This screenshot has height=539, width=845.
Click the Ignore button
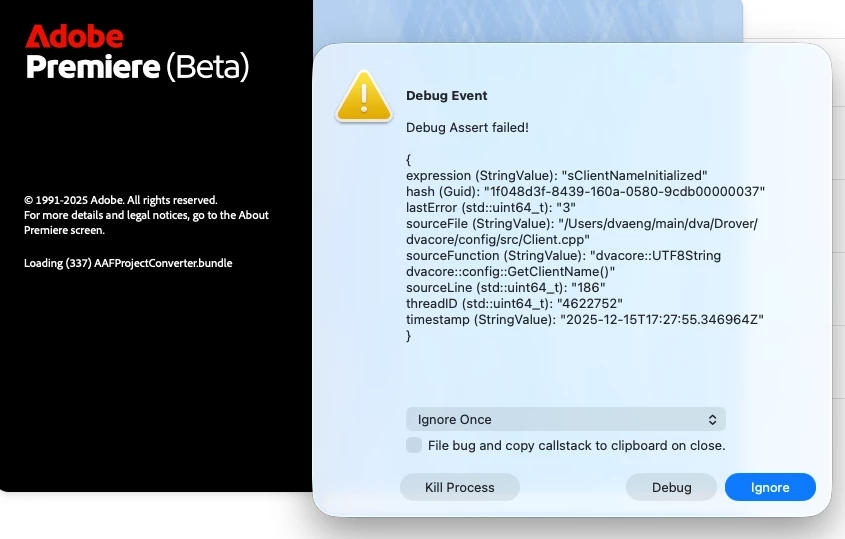point(770,487)
